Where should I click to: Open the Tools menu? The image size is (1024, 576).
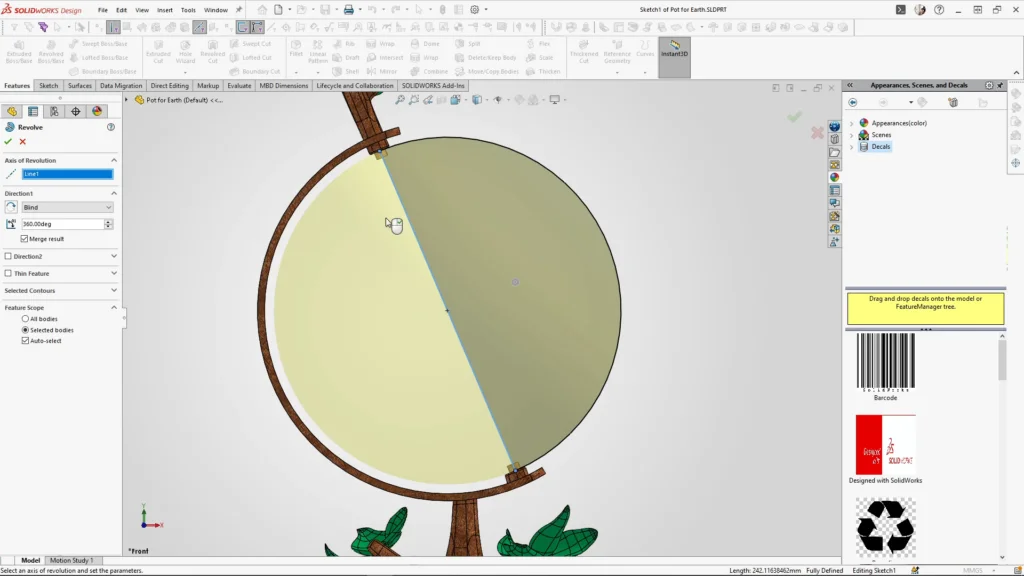188,10
